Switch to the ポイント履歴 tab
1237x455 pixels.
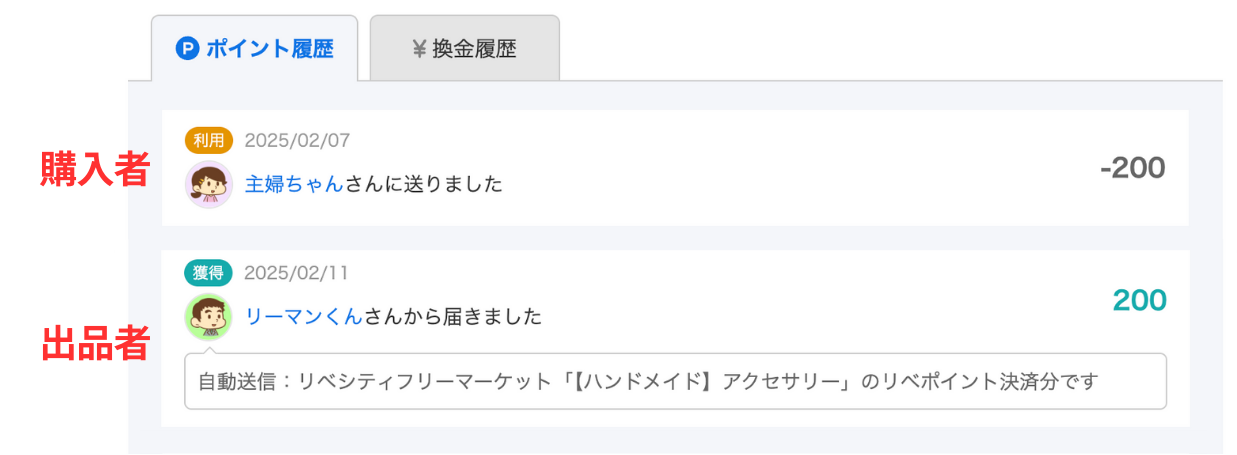254,49
